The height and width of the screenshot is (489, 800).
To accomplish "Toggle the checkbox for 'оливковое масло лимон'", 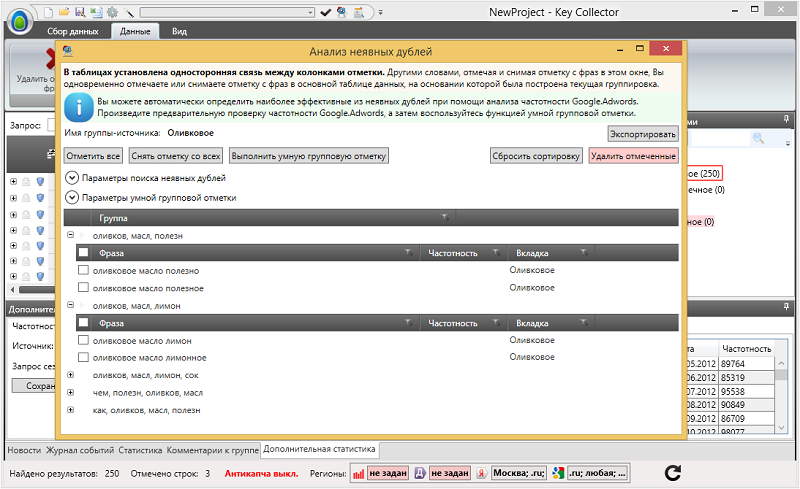I will (84, 341).
